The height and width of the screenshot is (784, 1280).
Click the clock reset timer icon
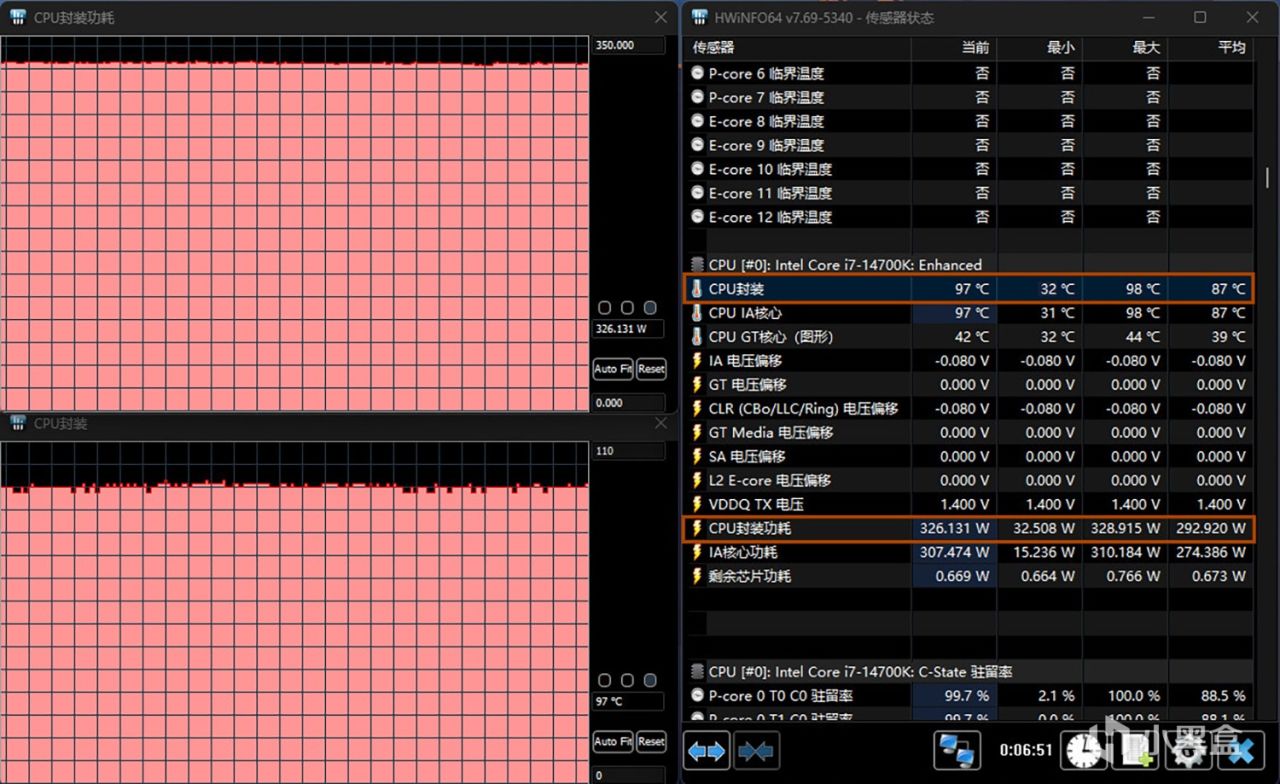point(1082,750)
